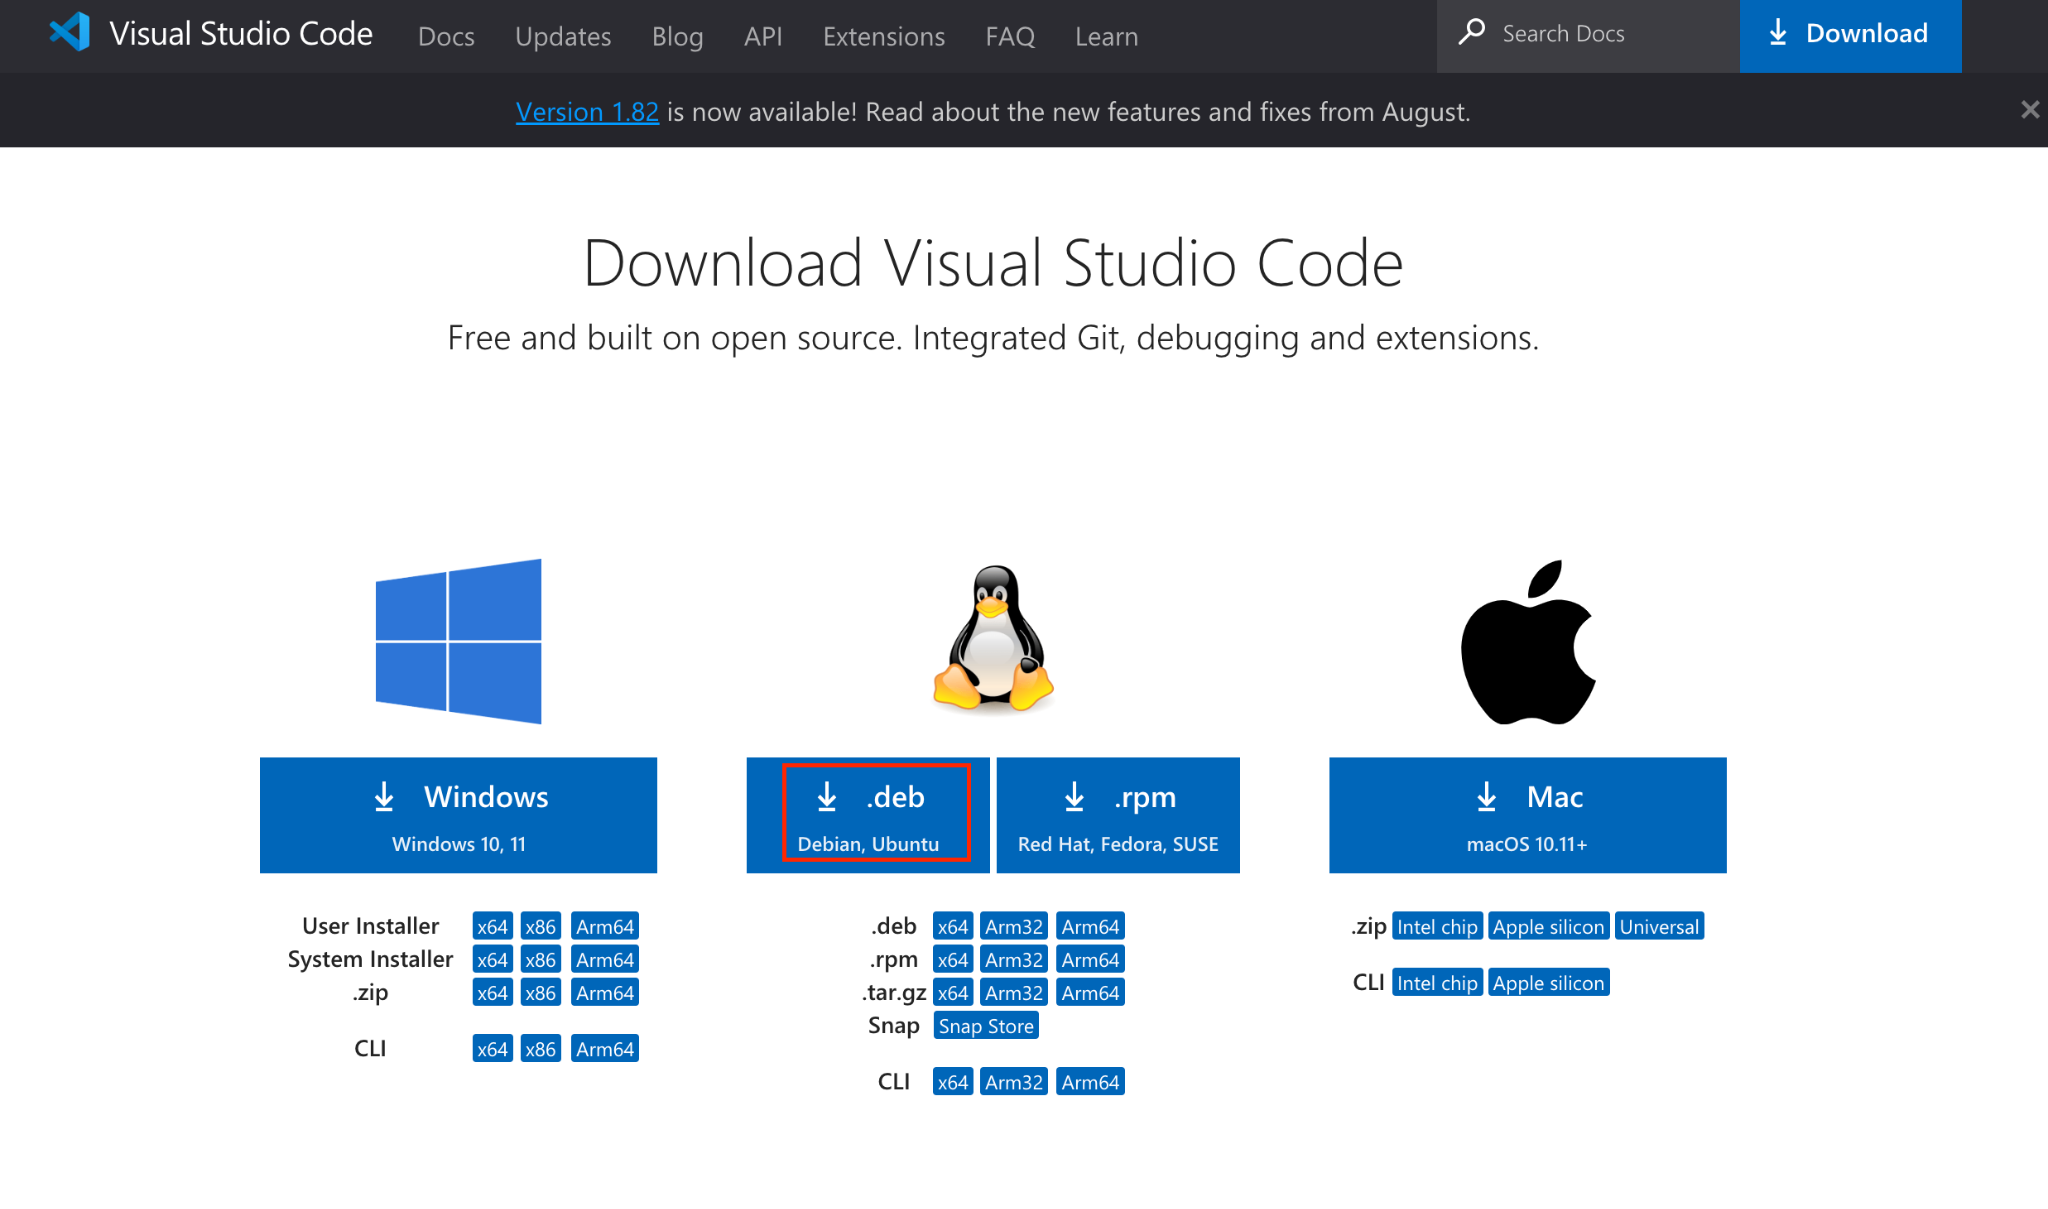Click the Visual Studio Code home title
This screenshot has width=2048, height=1209.
(x=241, y=33)
